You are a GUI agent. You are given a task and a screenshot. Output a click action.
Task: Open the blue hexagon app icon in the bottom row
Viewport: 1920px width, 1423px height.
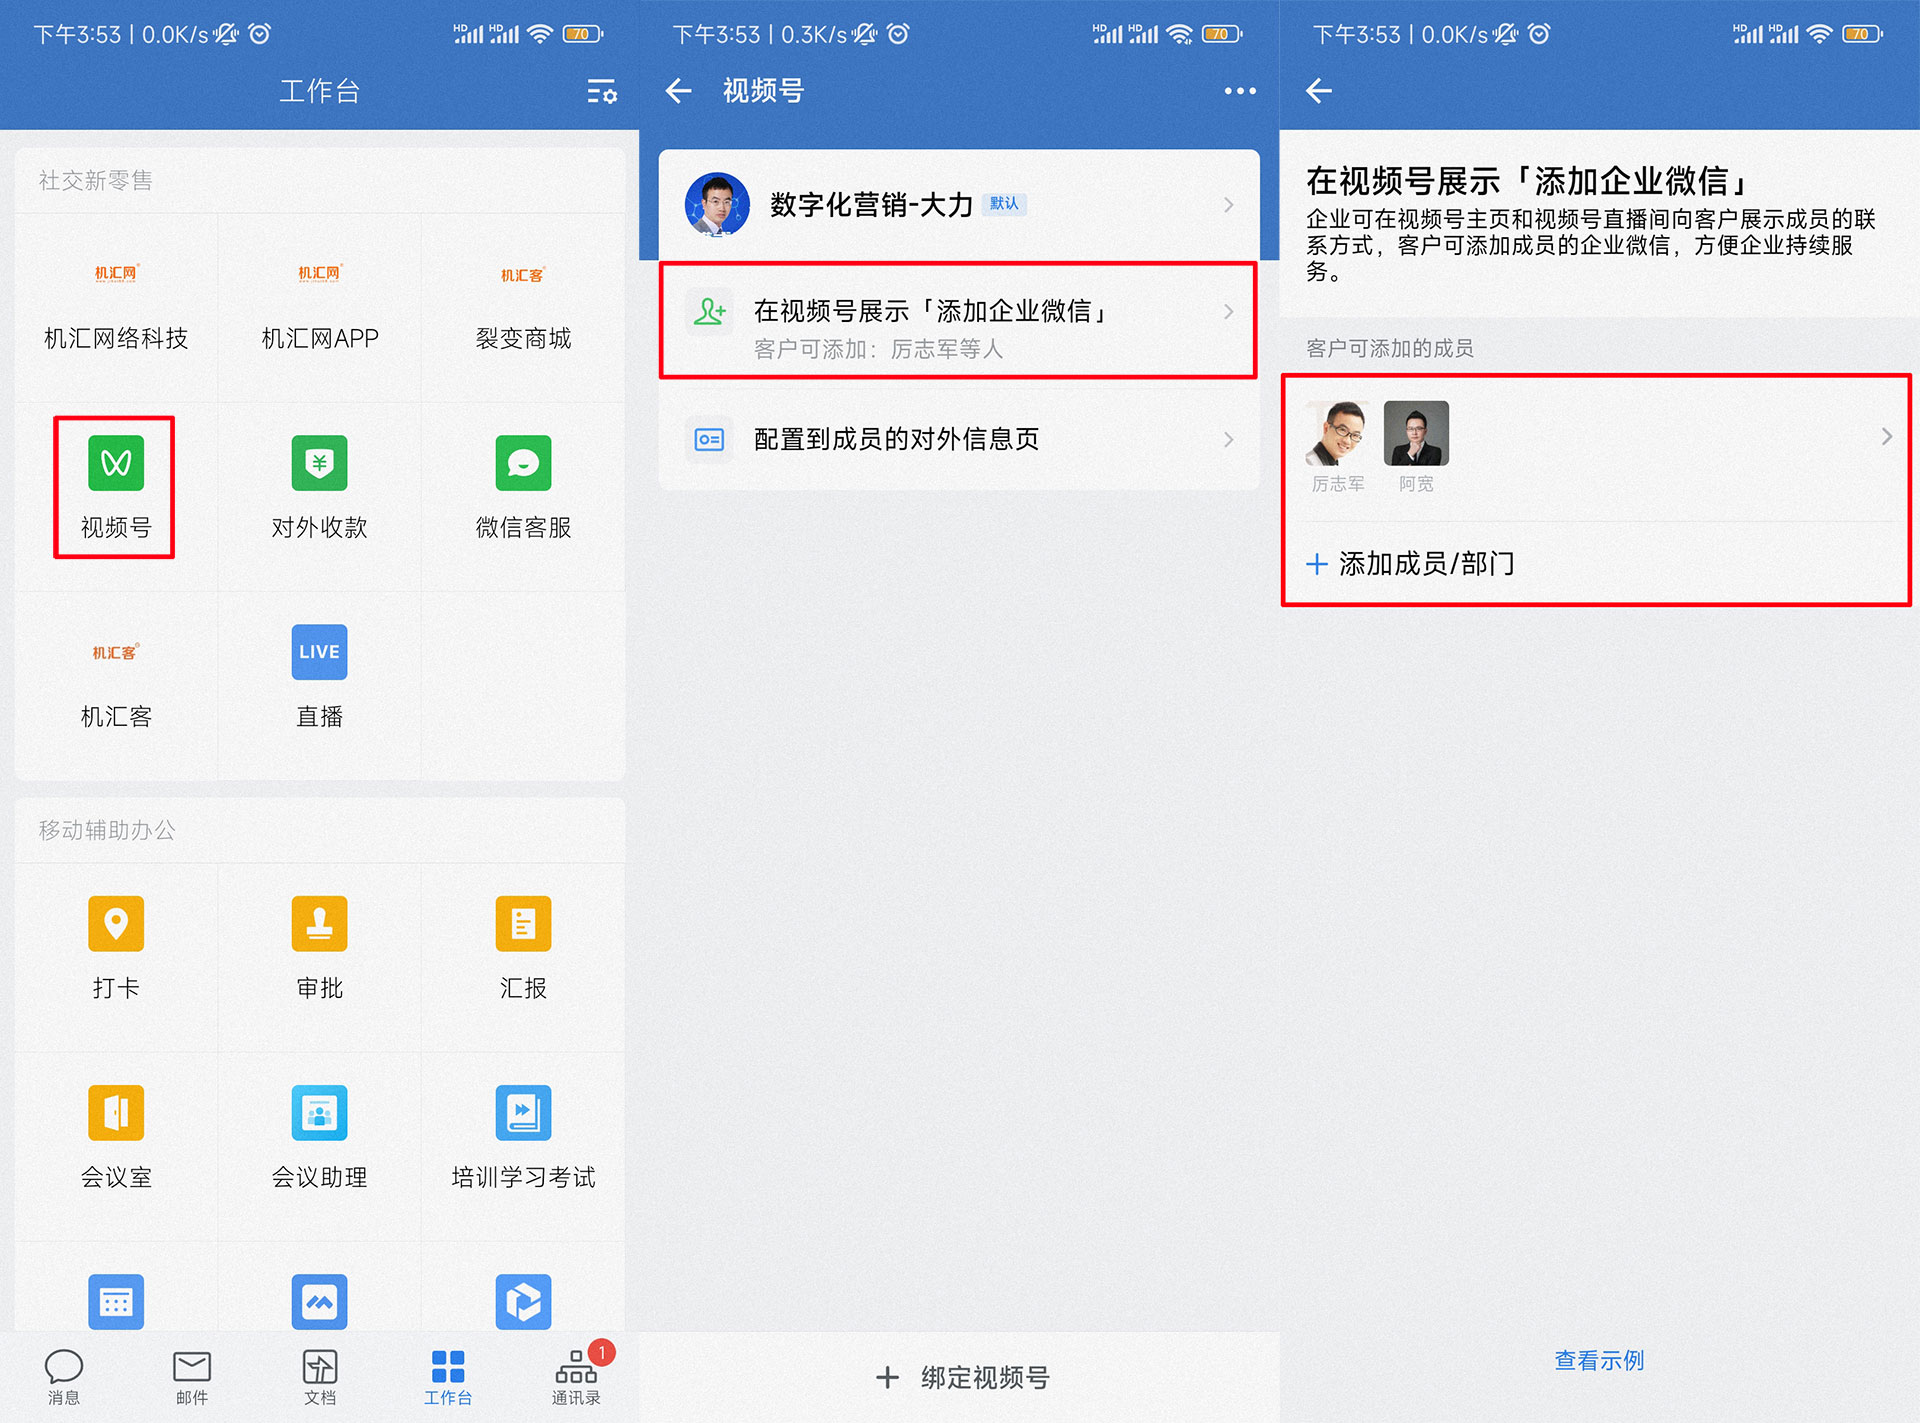pos(523,1301)
